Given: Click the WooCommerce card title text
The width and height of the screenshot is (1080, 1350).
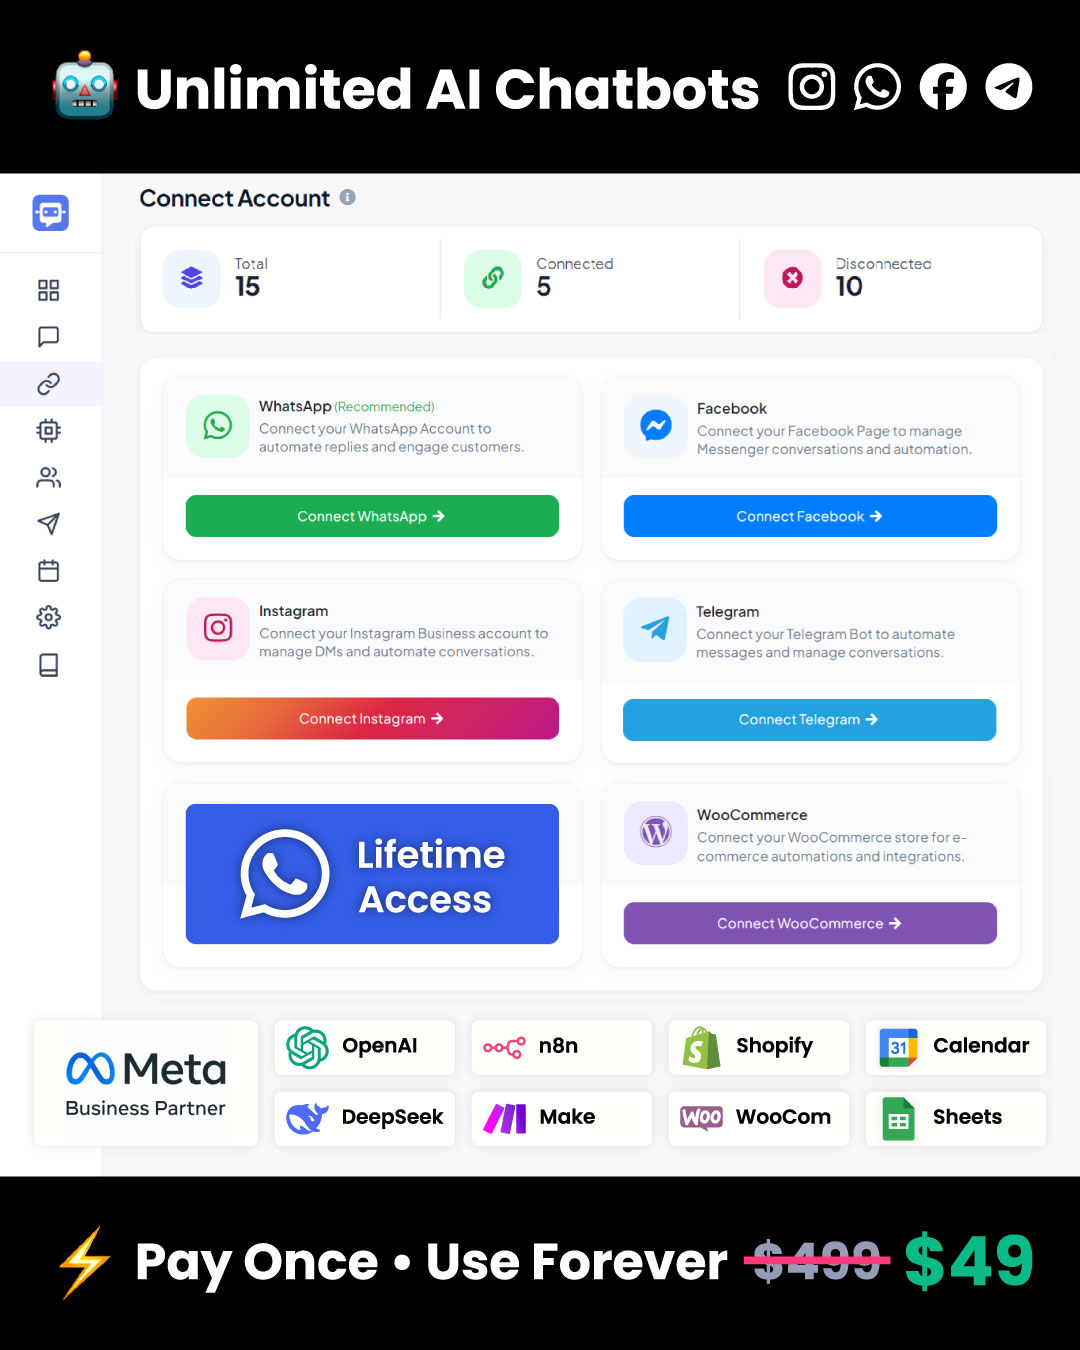Looking at the screenshot, I should [752, 815].
